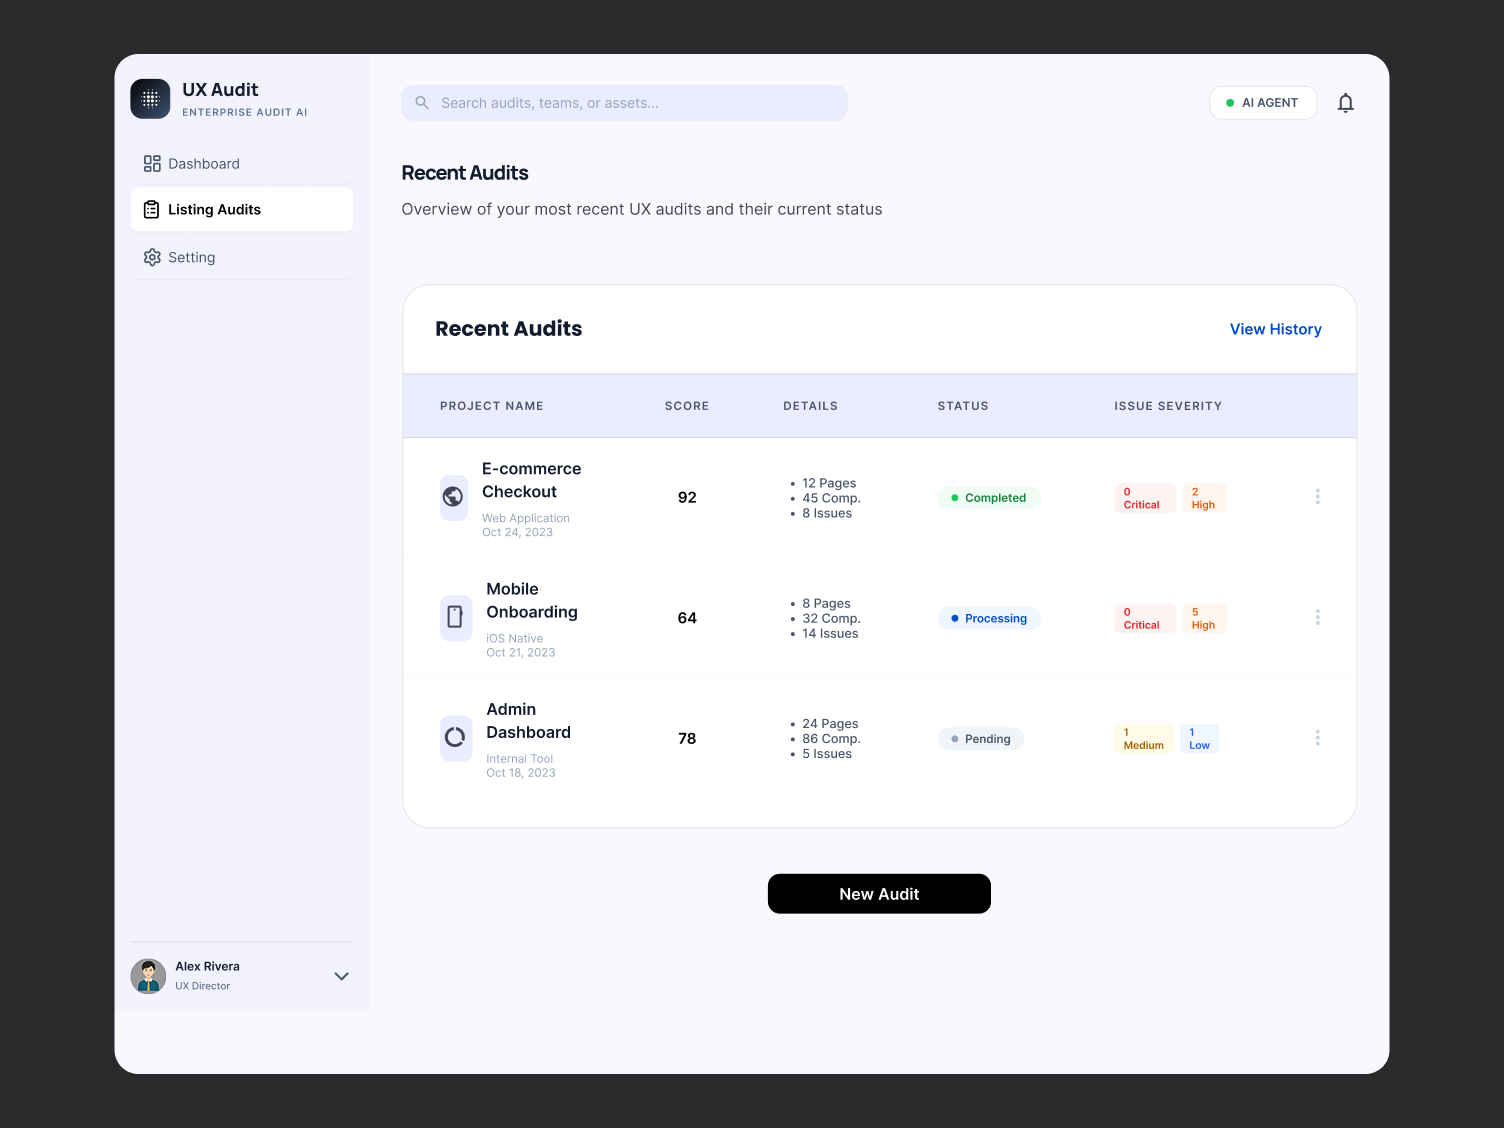
Task: Select the phone icon for Mobile Onboarding
Action: tap(455, 617)
